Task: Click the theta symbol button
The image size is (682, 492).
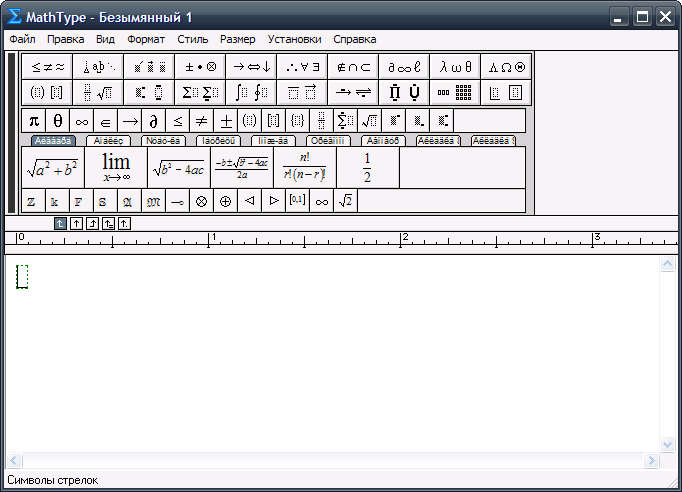Action: coord(58,121)
